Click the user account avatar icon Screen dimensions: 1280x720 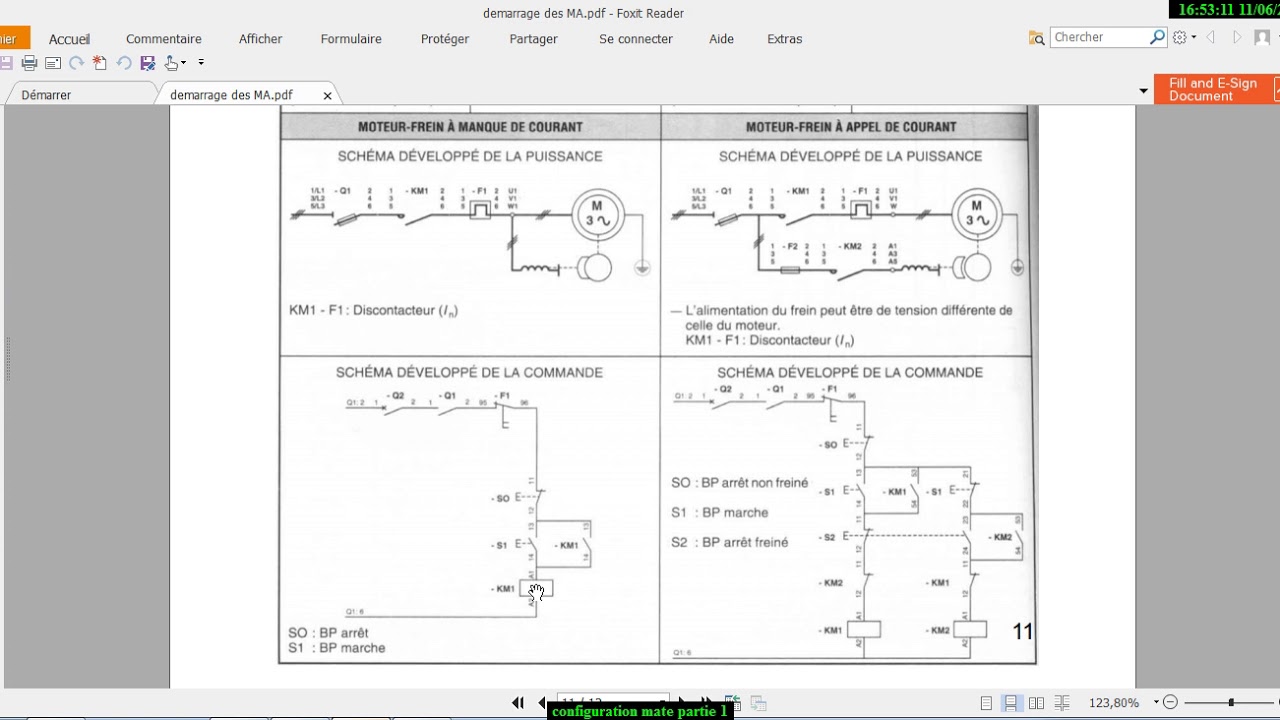[x=1262, y=37]
